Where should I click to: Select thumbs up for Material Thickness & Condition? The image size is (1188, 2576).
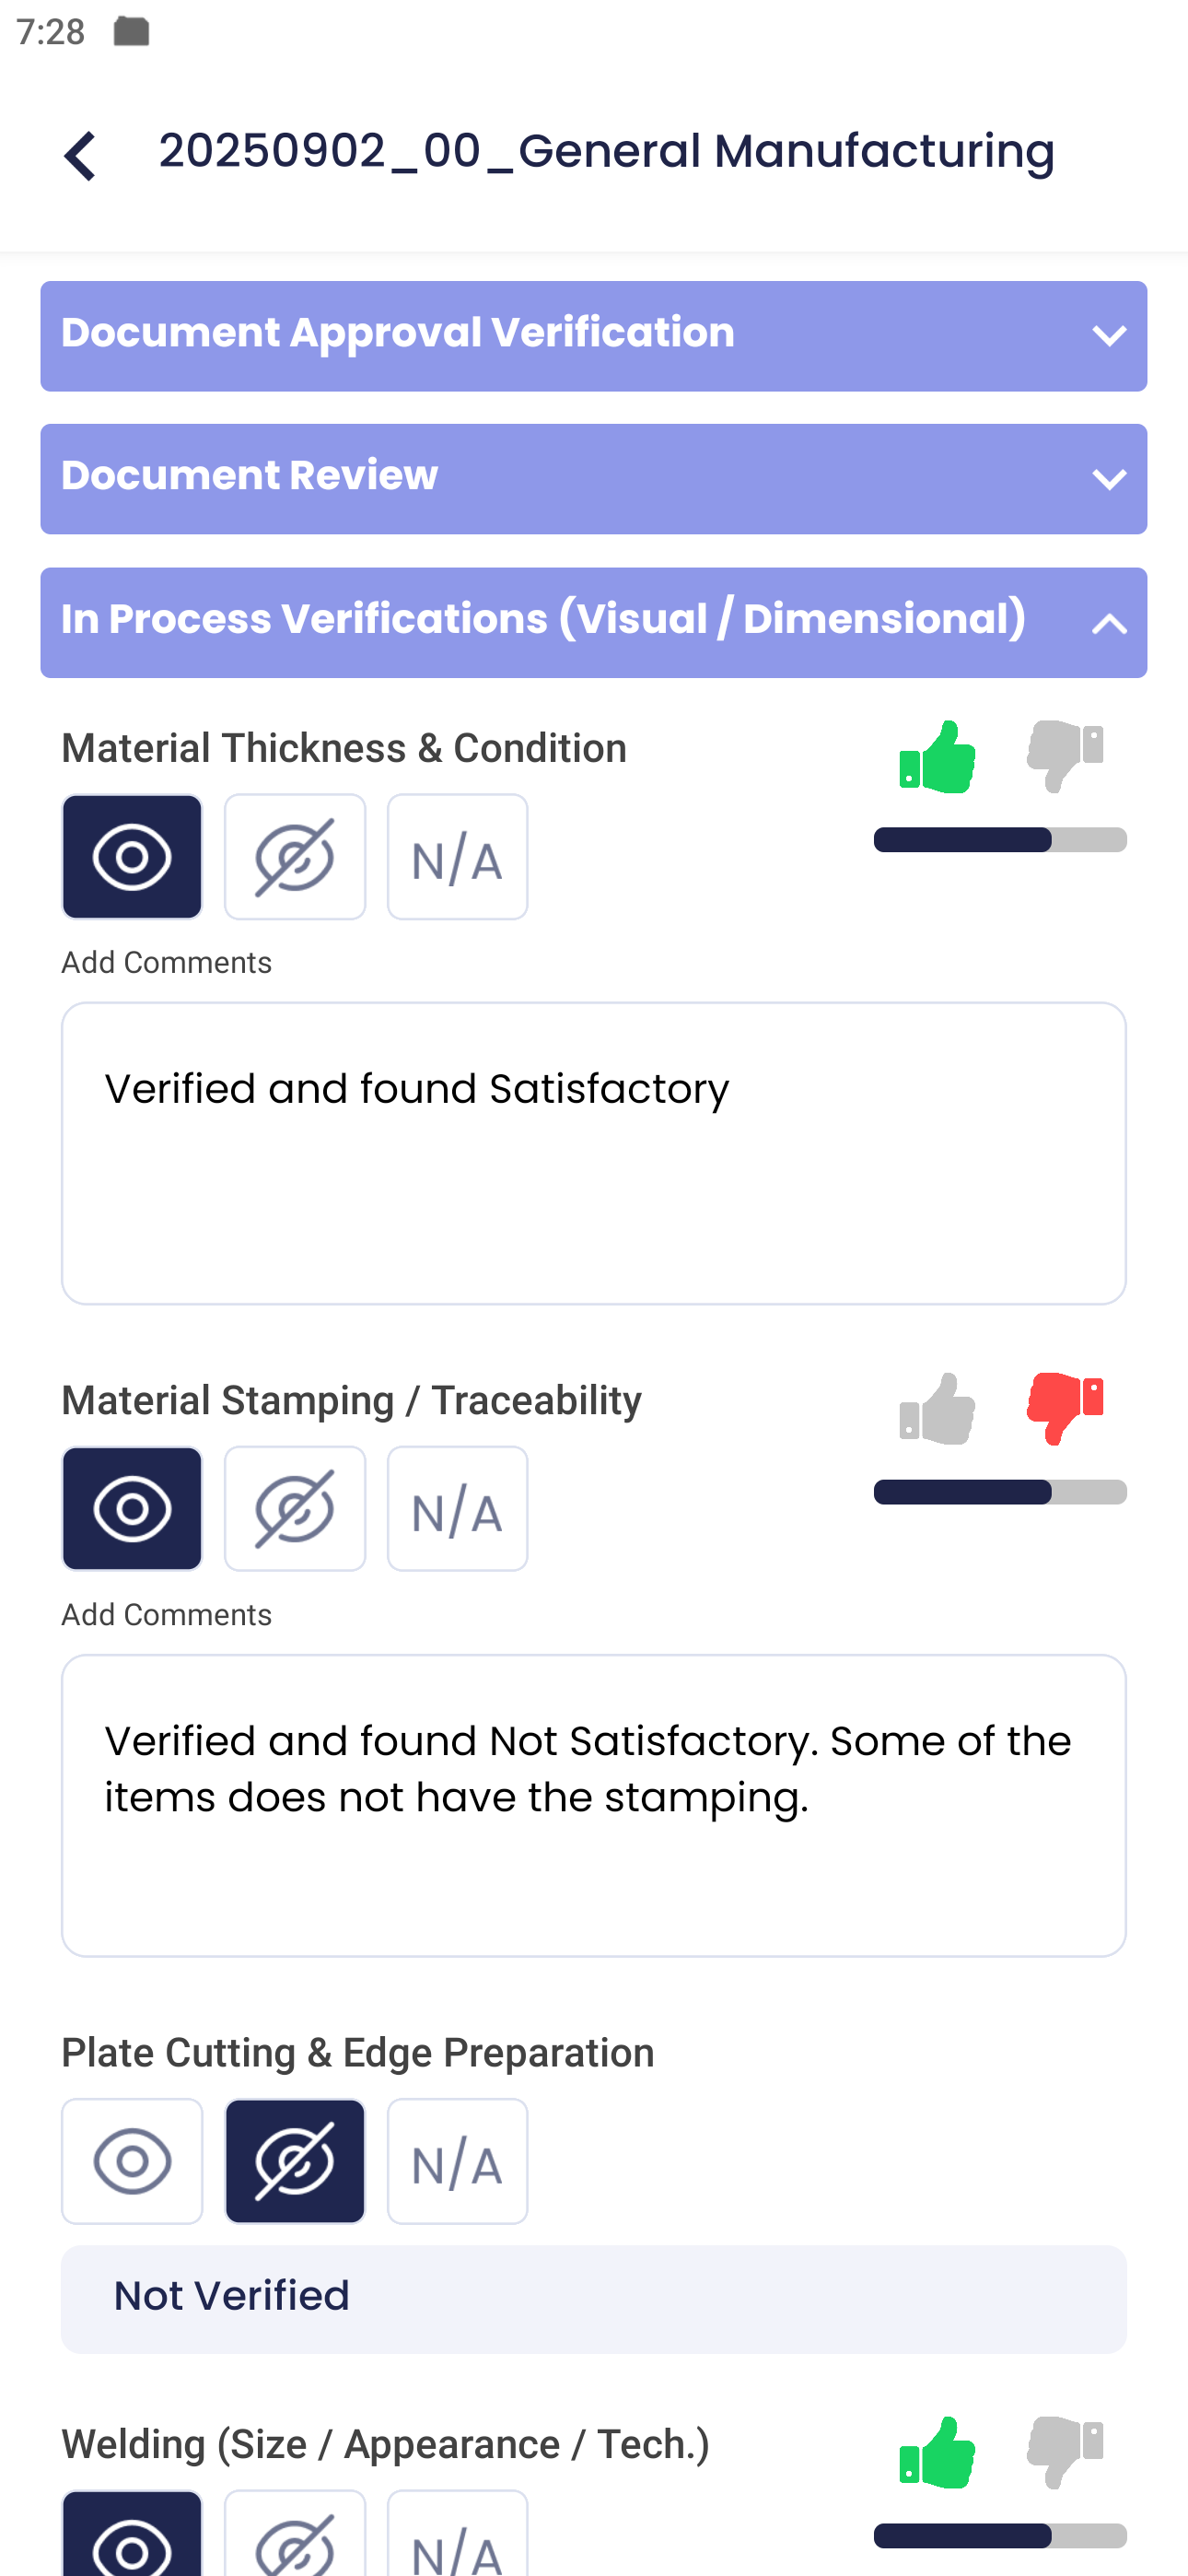tap(939, 757)
